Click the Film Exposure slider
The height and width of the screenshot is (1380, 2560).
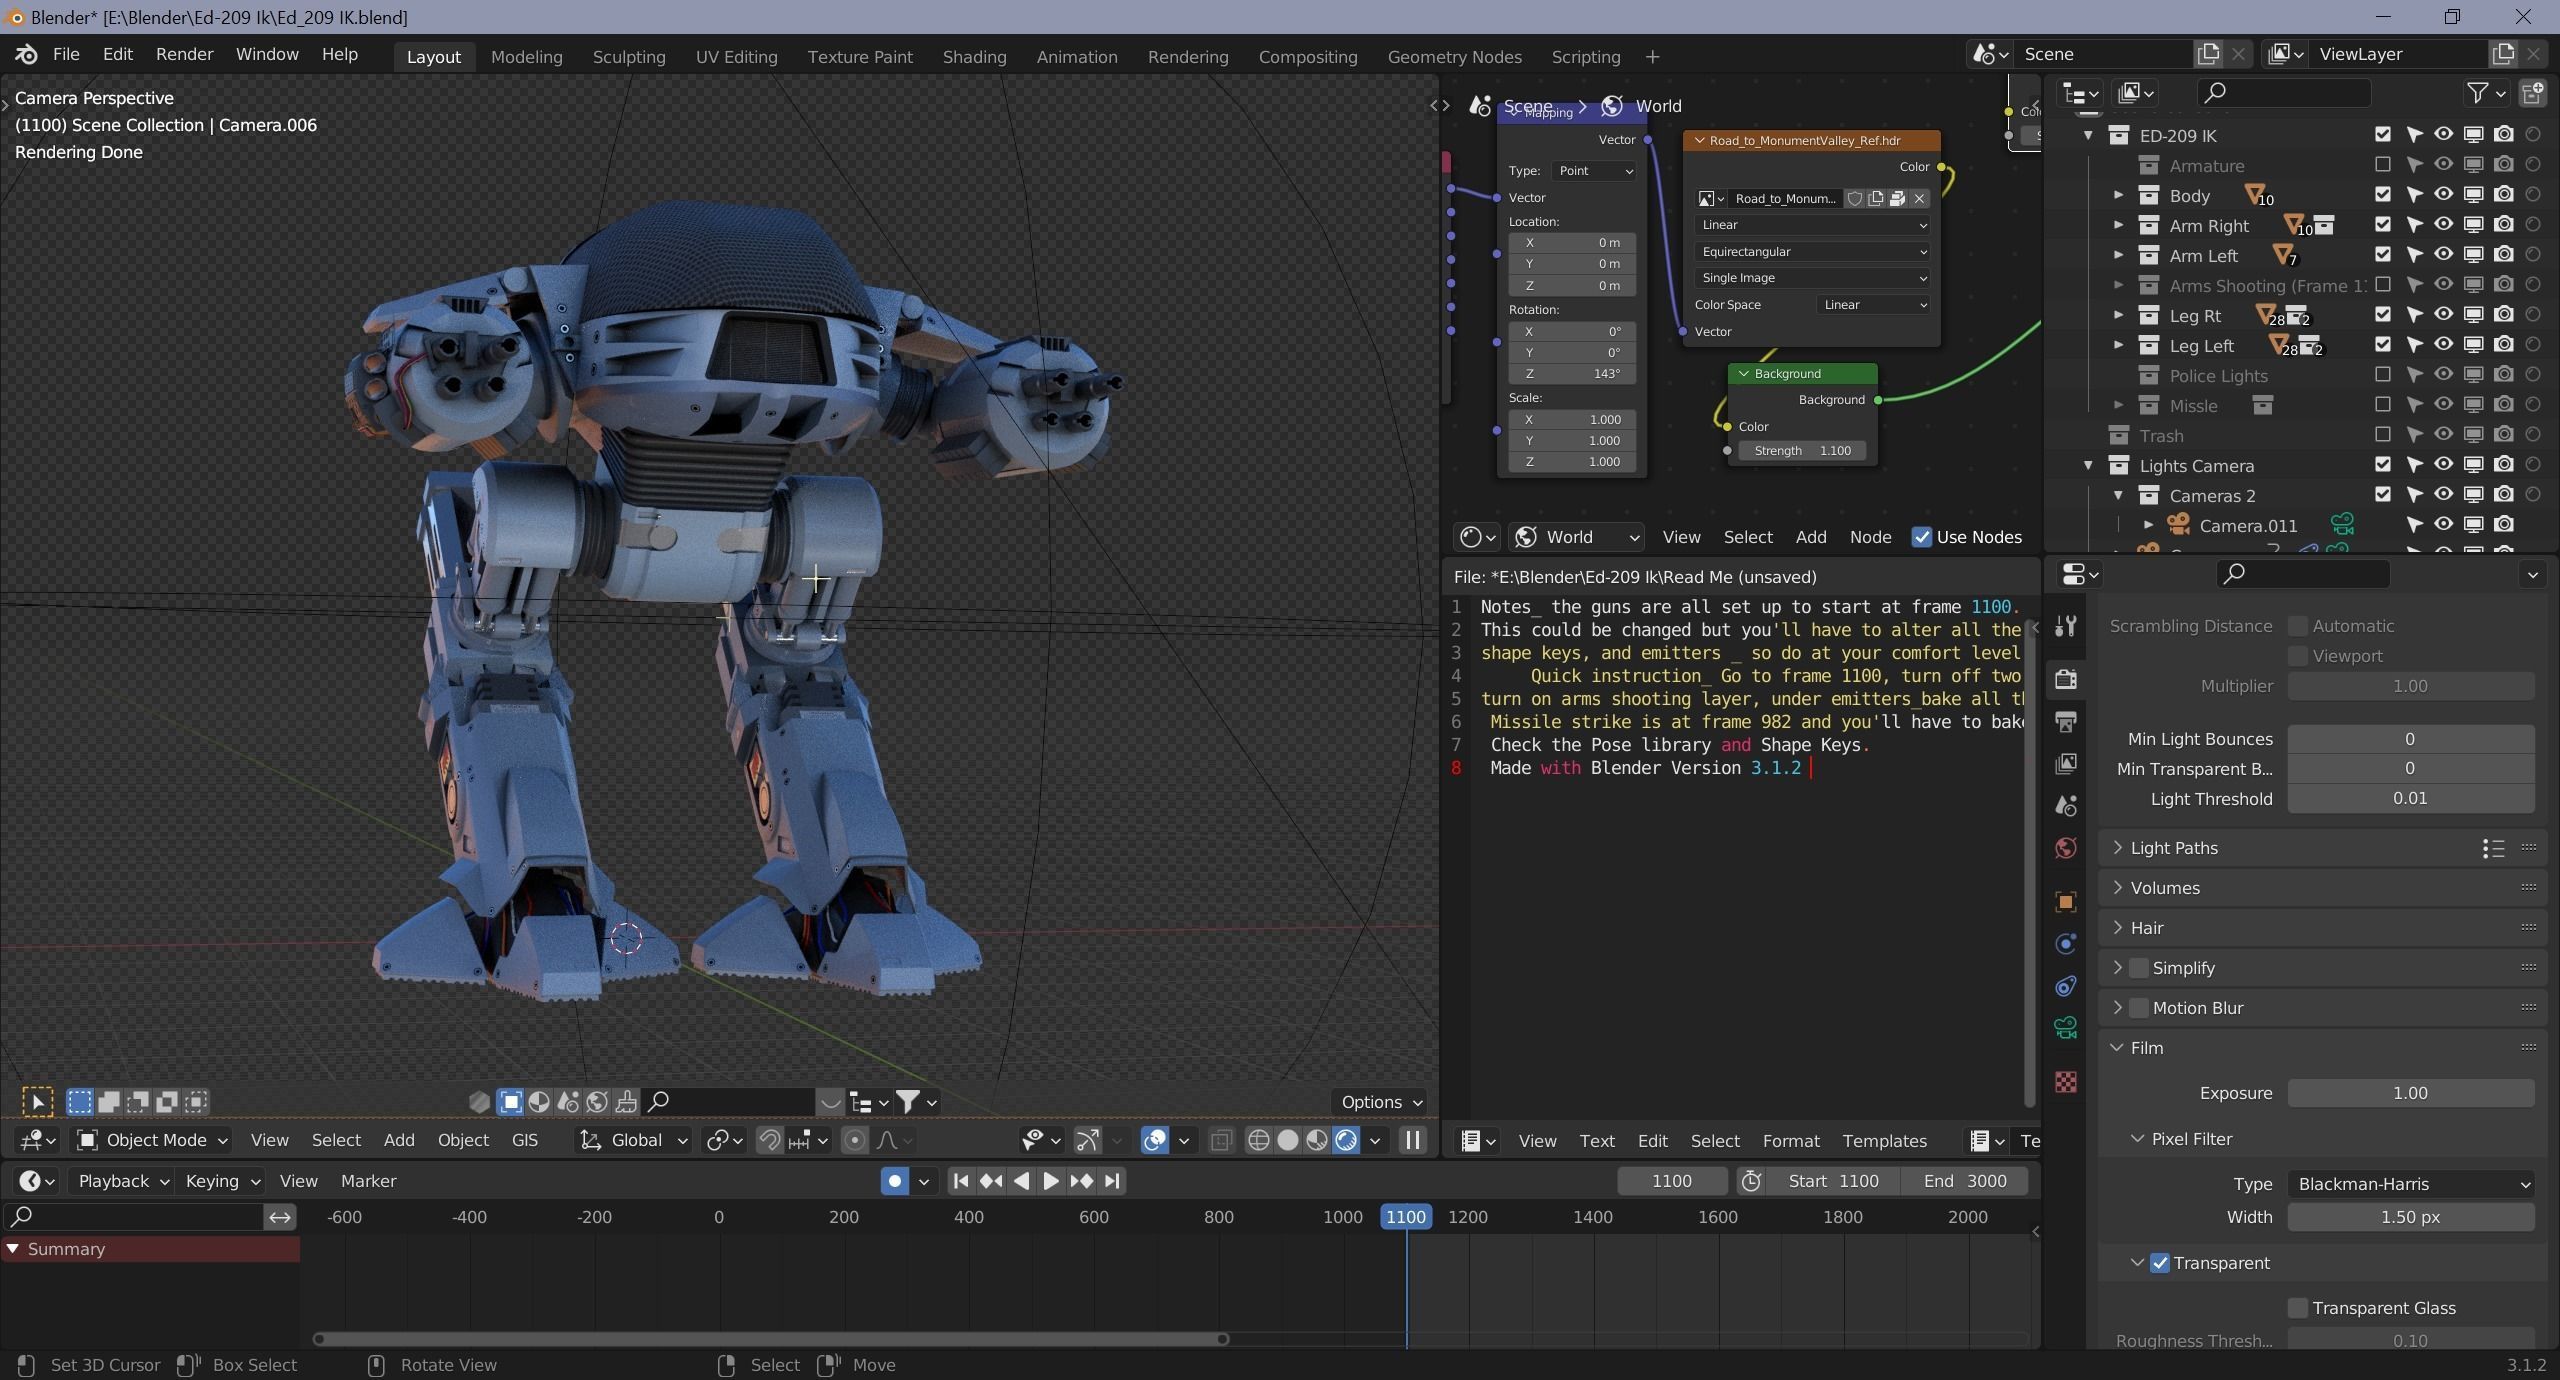(x=2411, y=1093)
